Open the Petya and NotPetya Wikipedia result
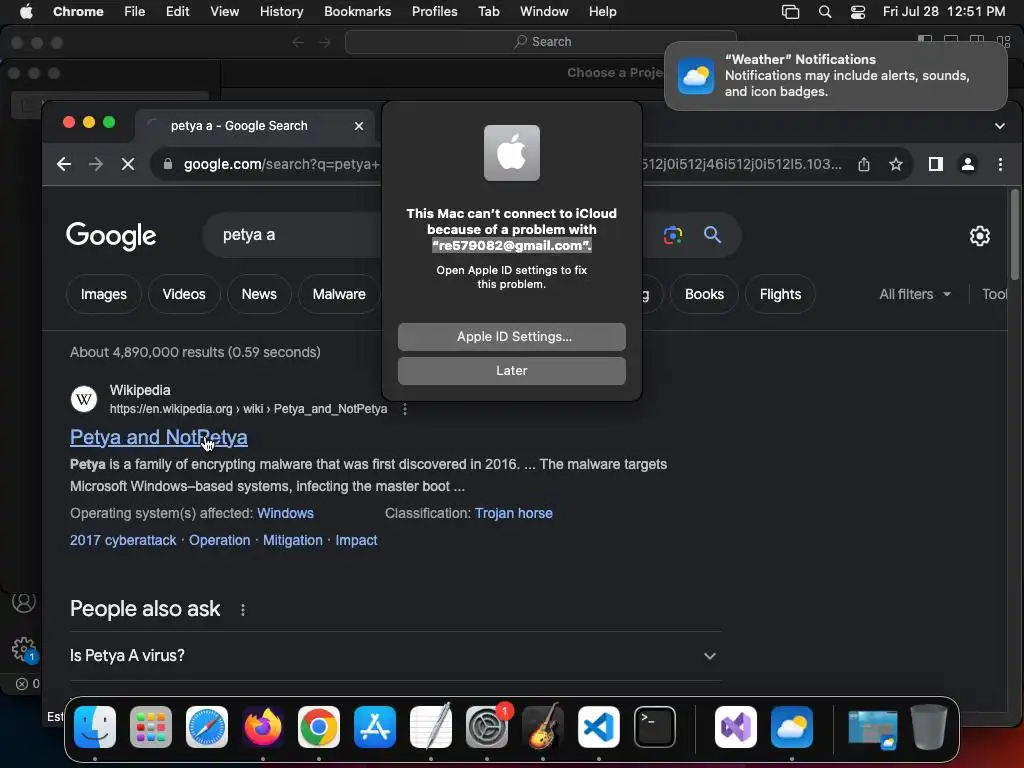This screenshot has height=768, width=1024. pyautogui.click(x=159, y=437)
